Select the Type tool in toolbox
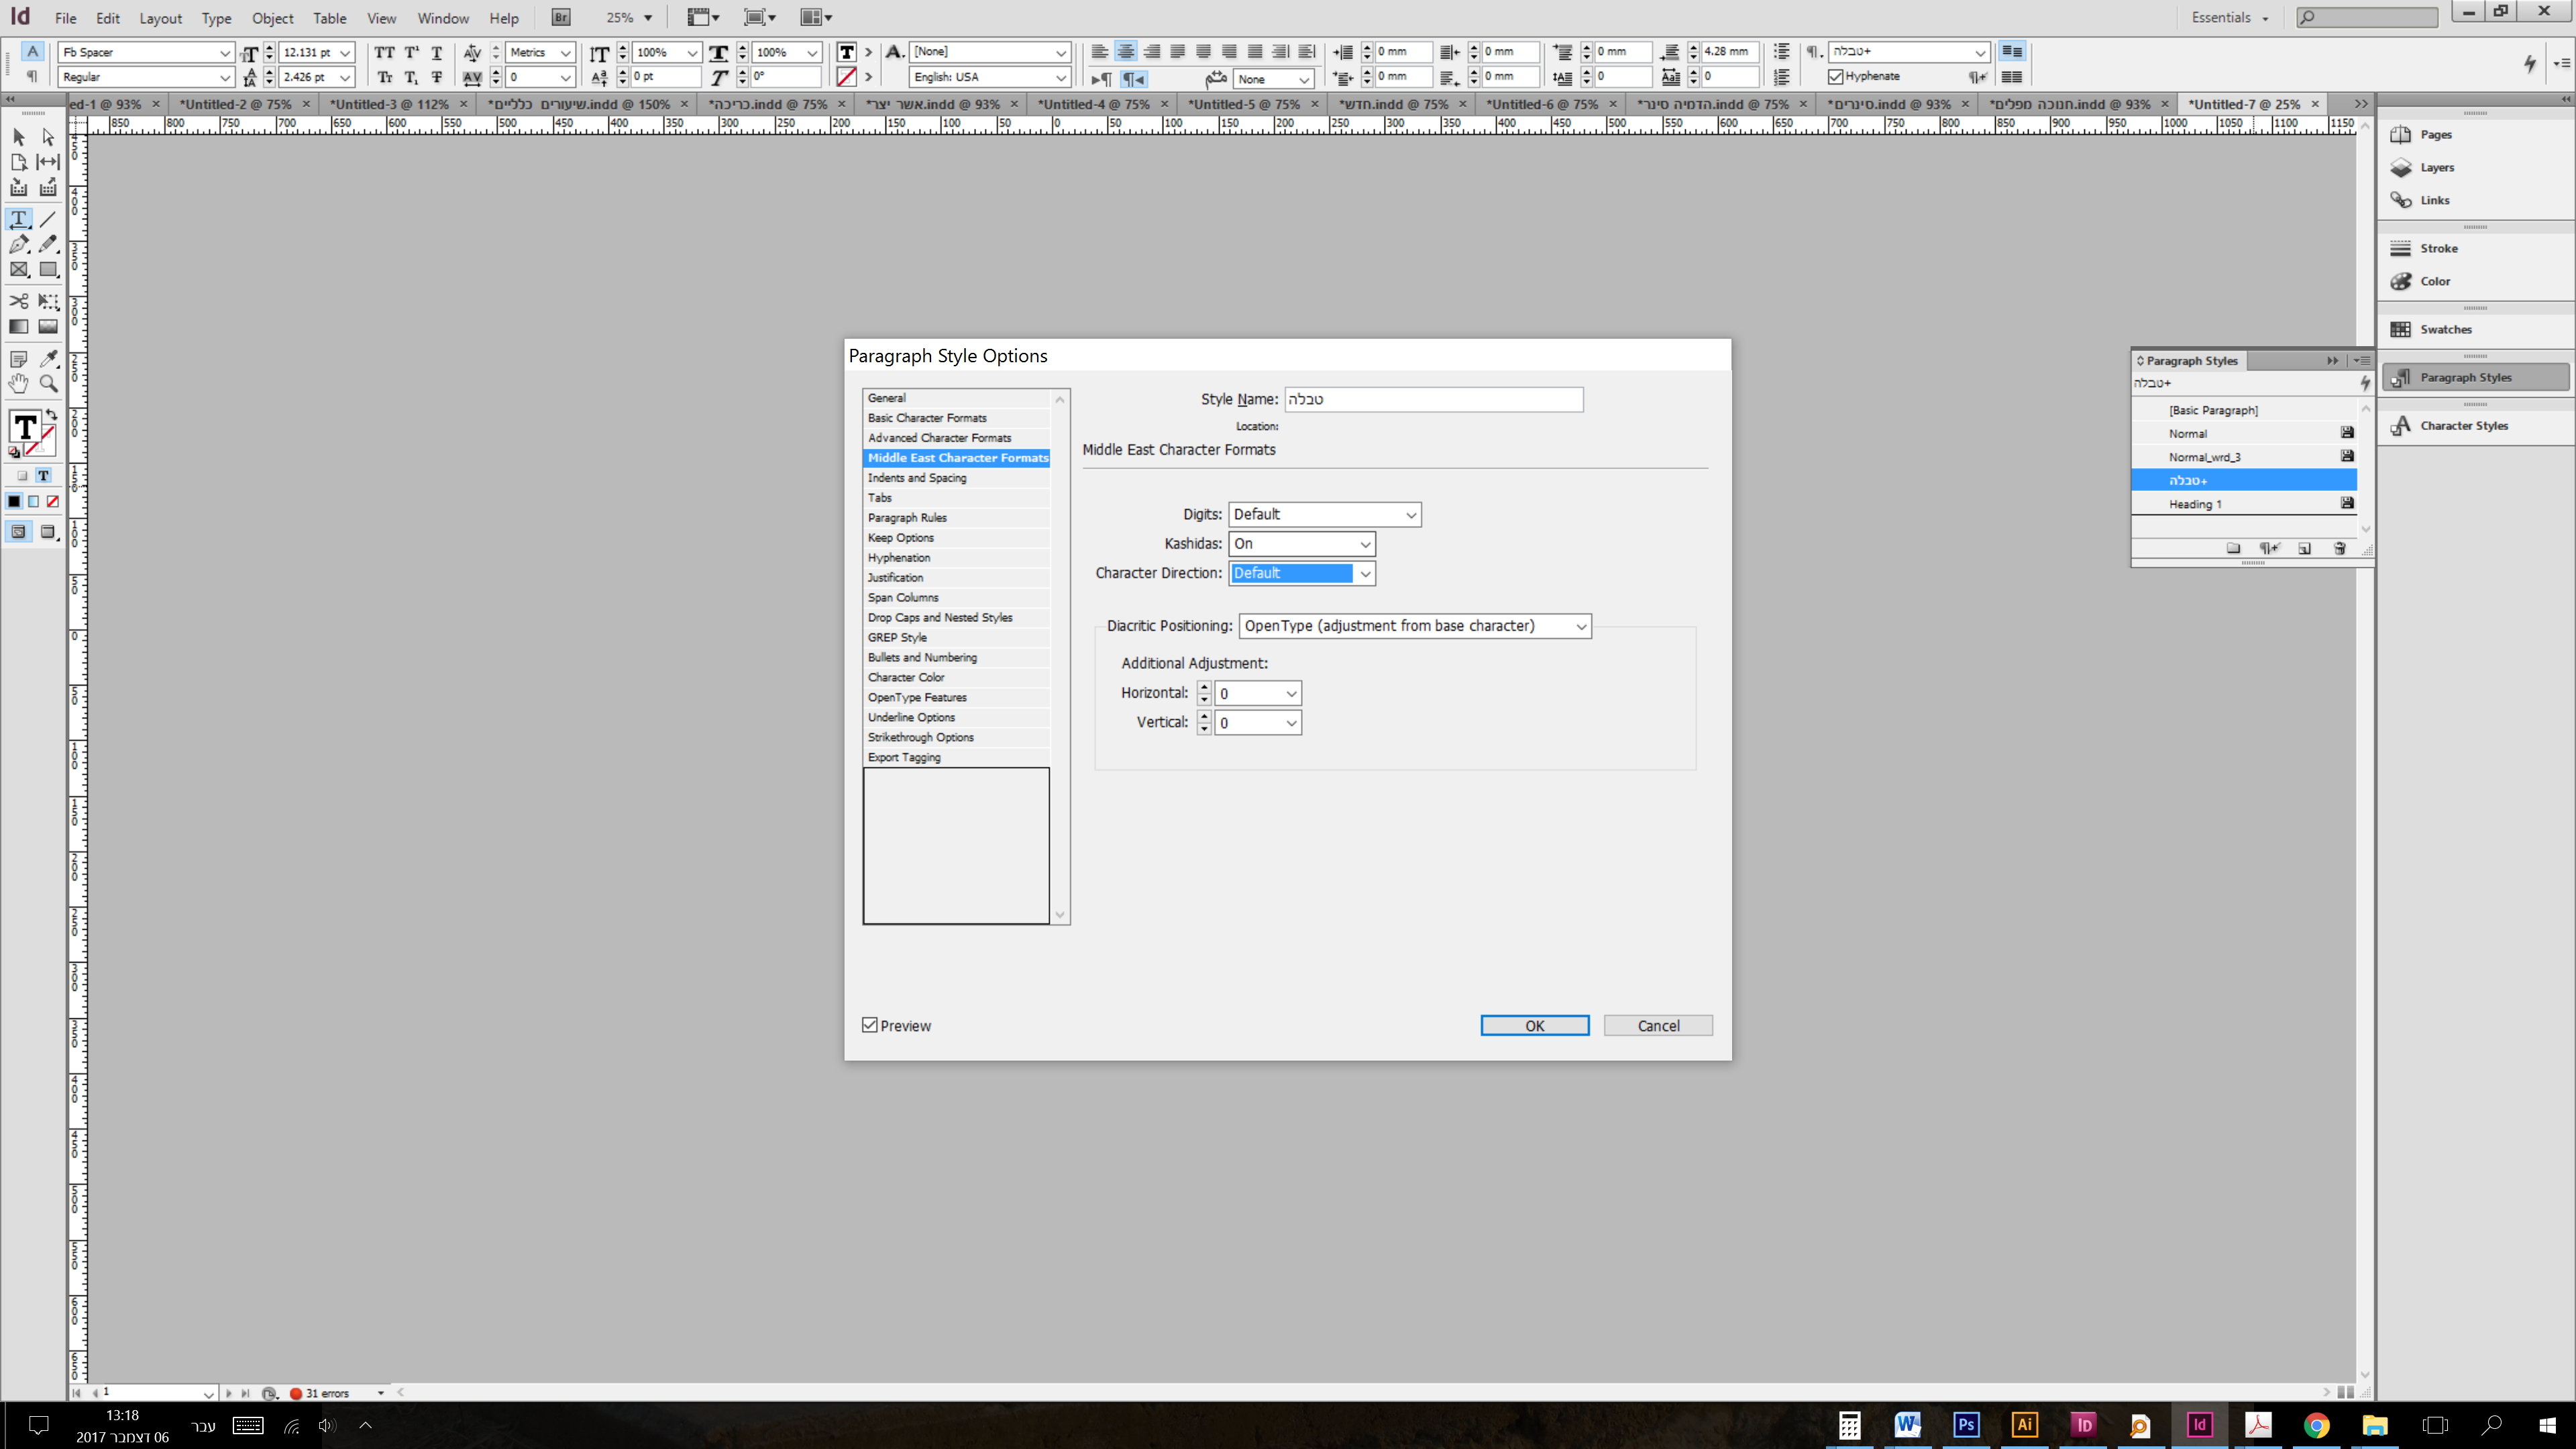 18,218
